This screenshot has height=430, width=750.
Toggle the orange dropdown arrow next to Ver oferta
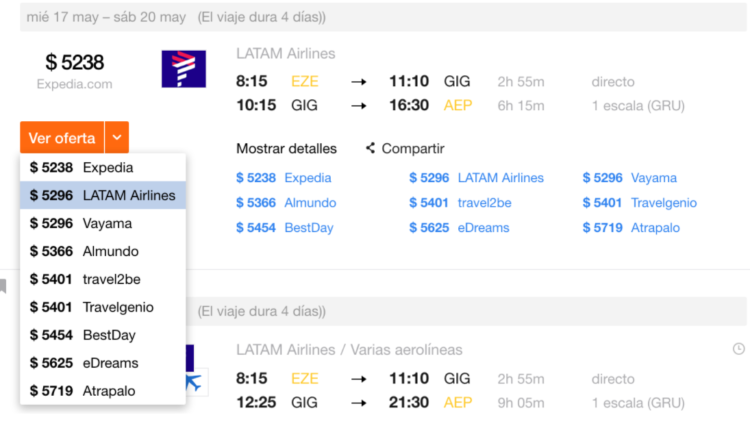click(117, 138)
